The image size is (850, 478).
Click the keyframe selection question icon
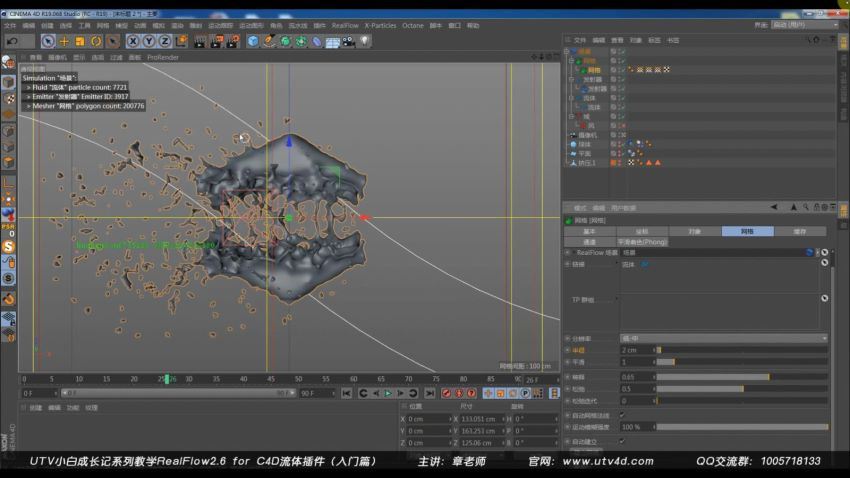pyautogui.click(x=471, y=393)
